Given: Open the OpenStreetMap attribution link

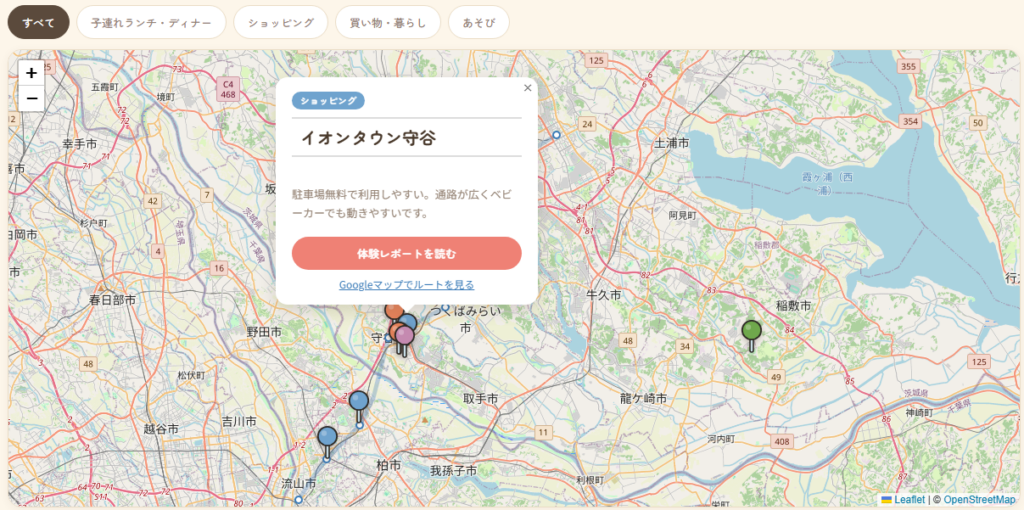Looking at the screenshot, I should click(979, 500).
